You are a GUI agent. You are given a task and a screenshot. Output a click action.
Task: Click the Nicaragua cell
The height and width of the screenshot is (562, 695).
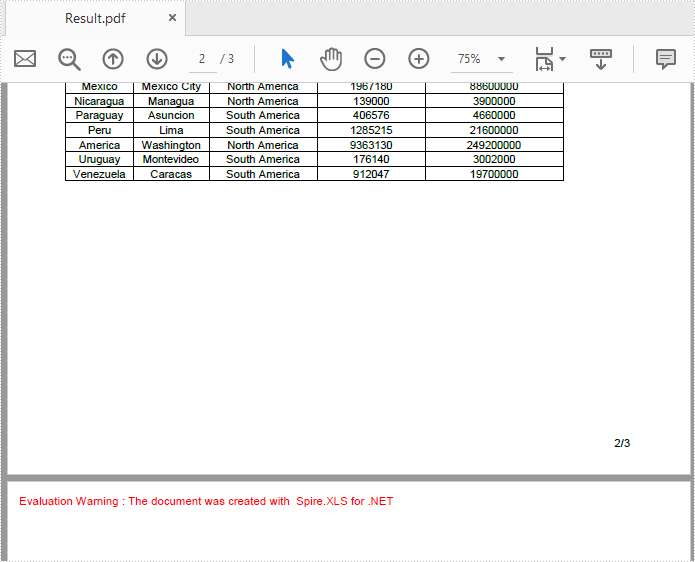click(x=99, y=101)
